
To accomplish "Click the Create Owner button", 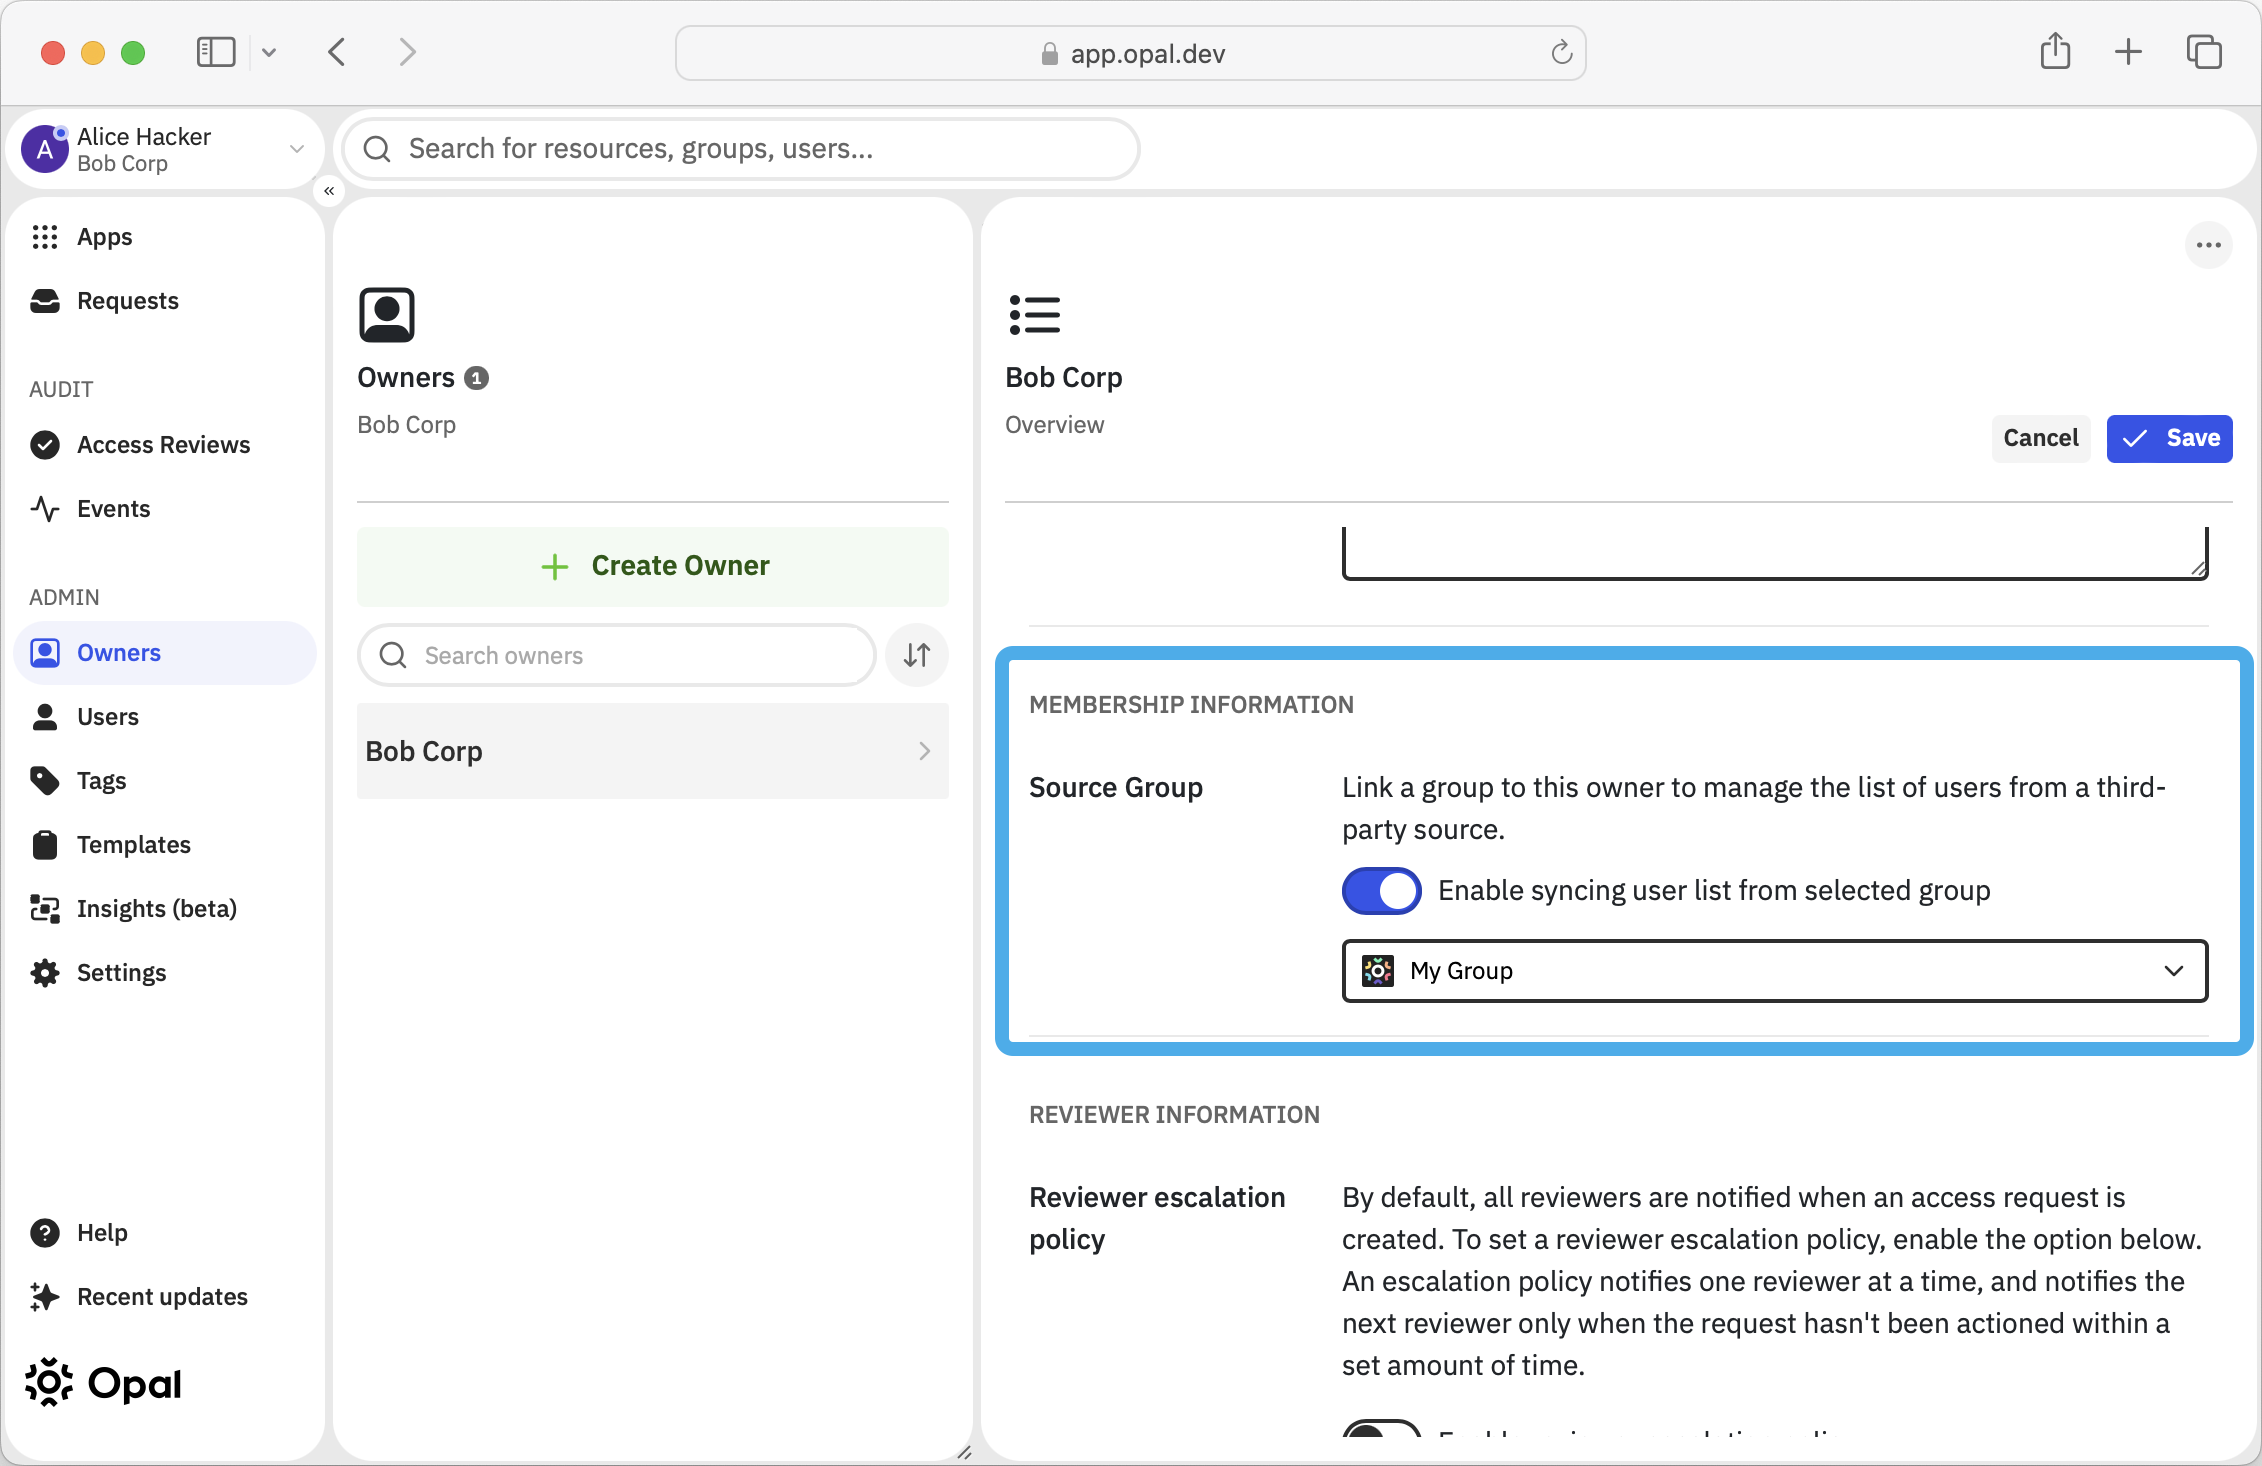I will pos(653,566).
